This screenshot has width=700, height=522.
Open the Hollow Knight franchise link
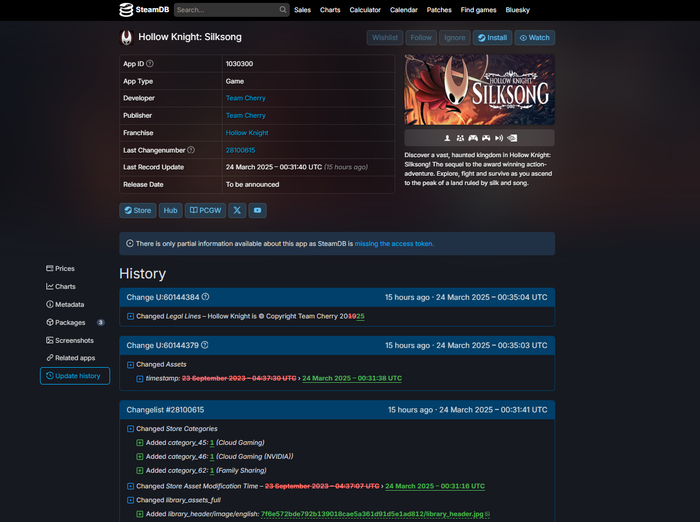(x=247, y=133)
